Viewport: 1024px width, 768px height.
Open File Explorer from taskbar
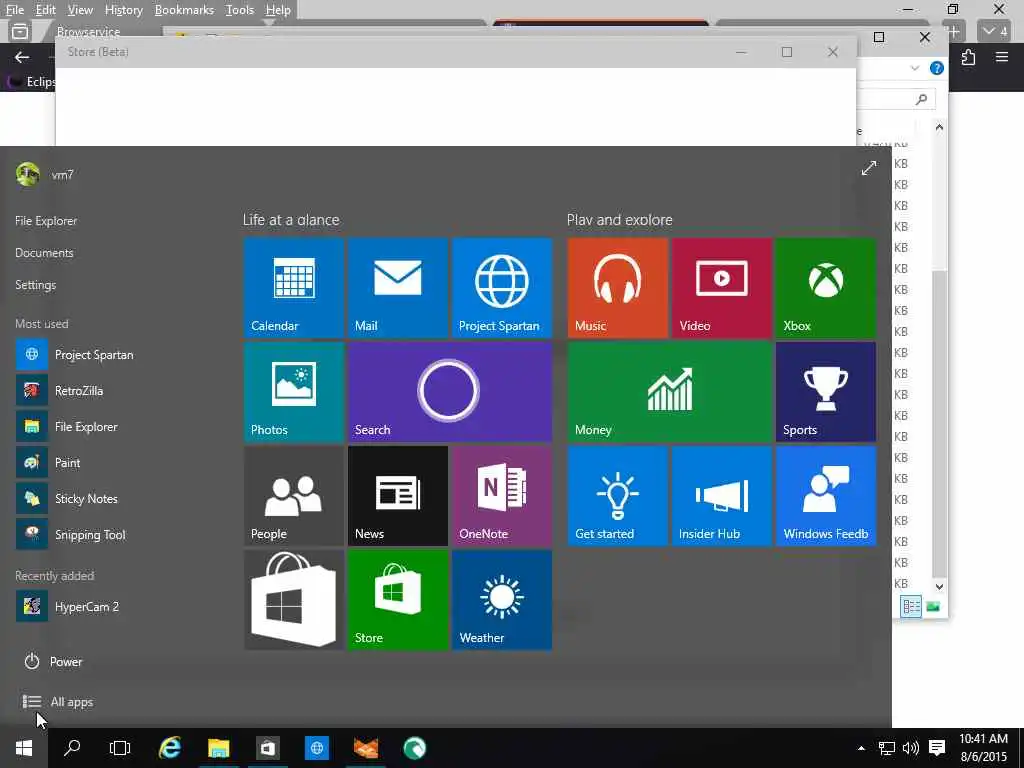click(x=219, y=748)
